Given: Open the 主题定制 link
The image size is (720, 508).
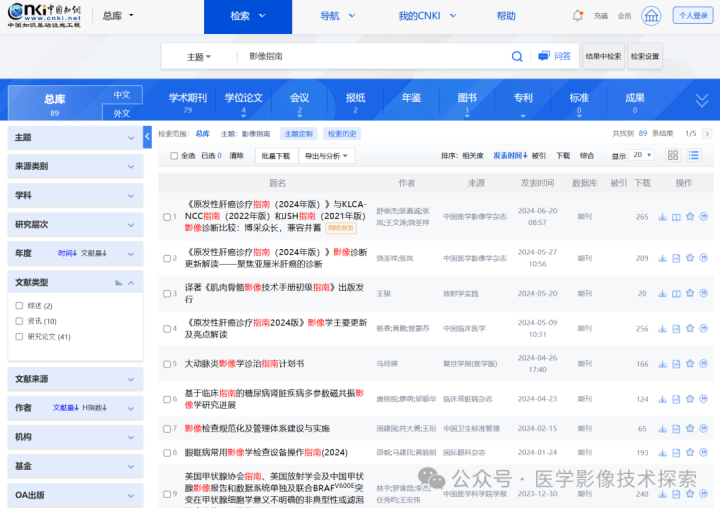Looking at the screenshot, I should (298, 134).
